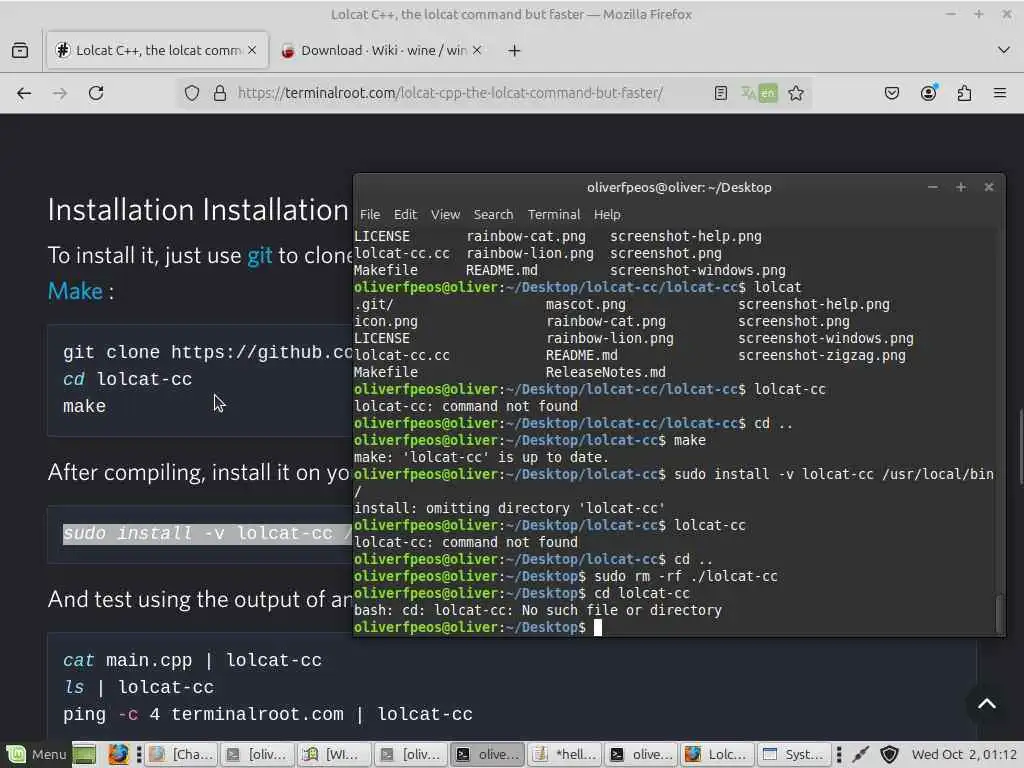Show site security padlock info
The image size is (1024, 768).
click(x=220, y=93)
